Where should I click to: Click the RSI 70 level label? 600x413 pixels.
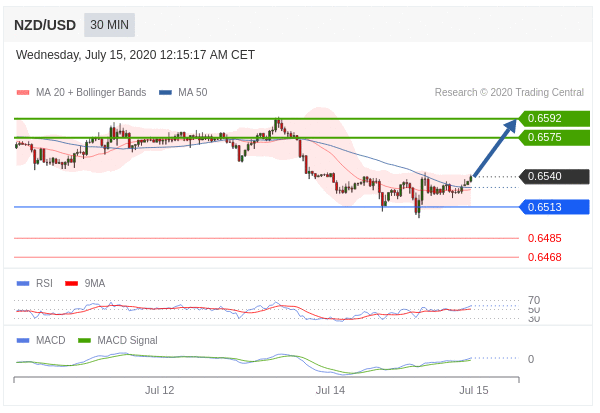point(534,300)
